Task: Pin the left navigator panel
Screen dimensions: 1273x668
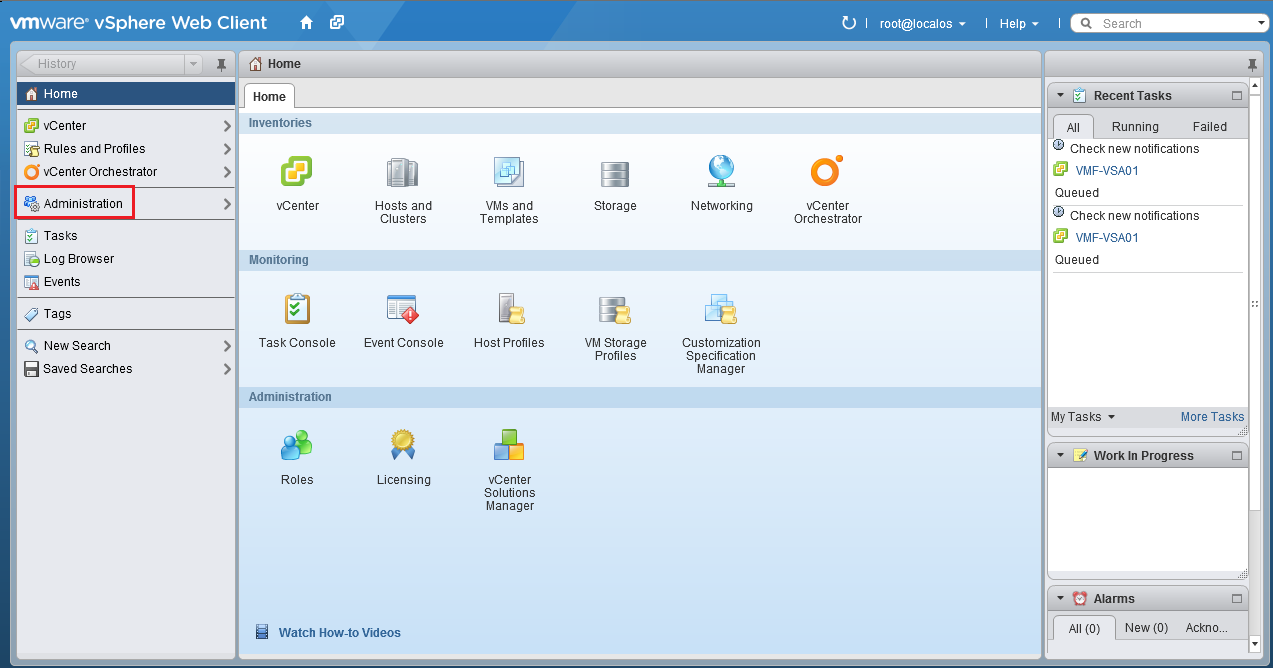Action: [222, 64]
